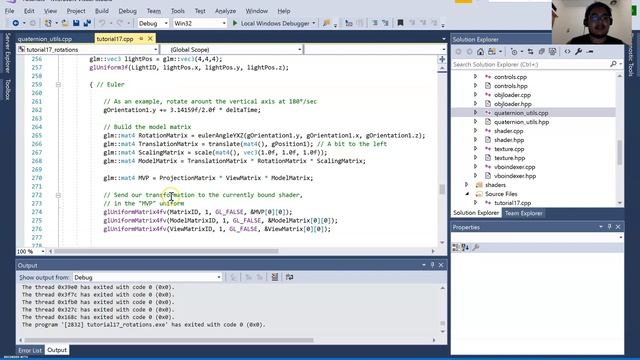Toggle a bookmark with the bookmark icon
Viewport: 640px width, 360px height.
click(400, 23)
